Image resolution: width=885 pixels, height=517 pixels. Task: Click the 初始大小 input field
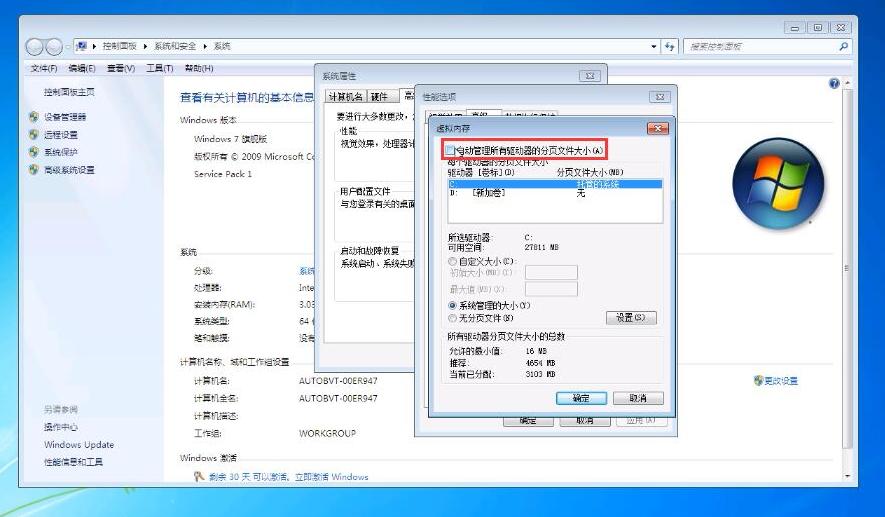pos(551,273)
